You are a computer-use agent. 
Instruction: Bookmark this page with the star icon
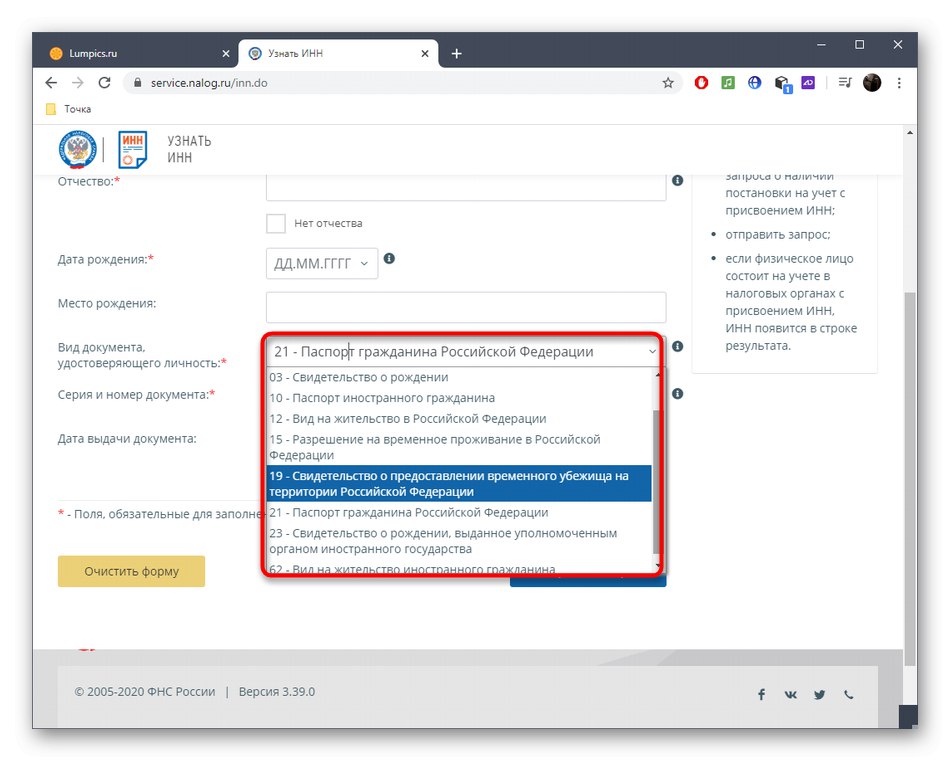pyautogui.click(x=668, y=83)
